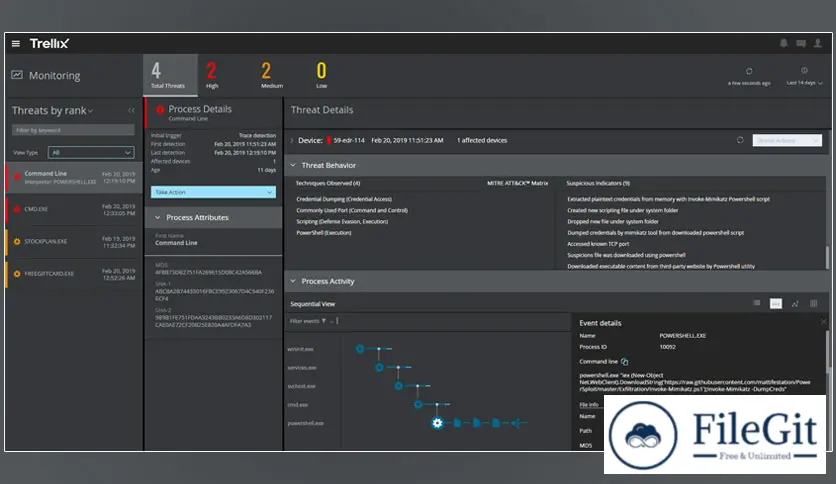Select the highlighted powershell.exe gear node
Screen dimensions: 836x484
pos(437,423)
